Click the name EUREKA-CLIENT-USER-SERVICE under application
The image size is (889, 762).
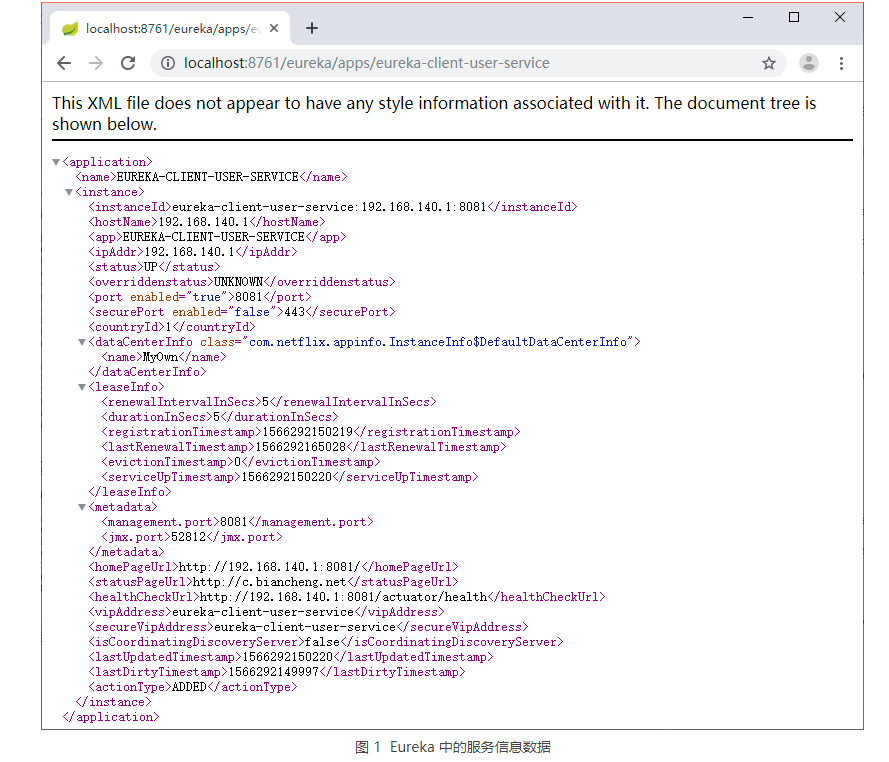click(208, 177)
